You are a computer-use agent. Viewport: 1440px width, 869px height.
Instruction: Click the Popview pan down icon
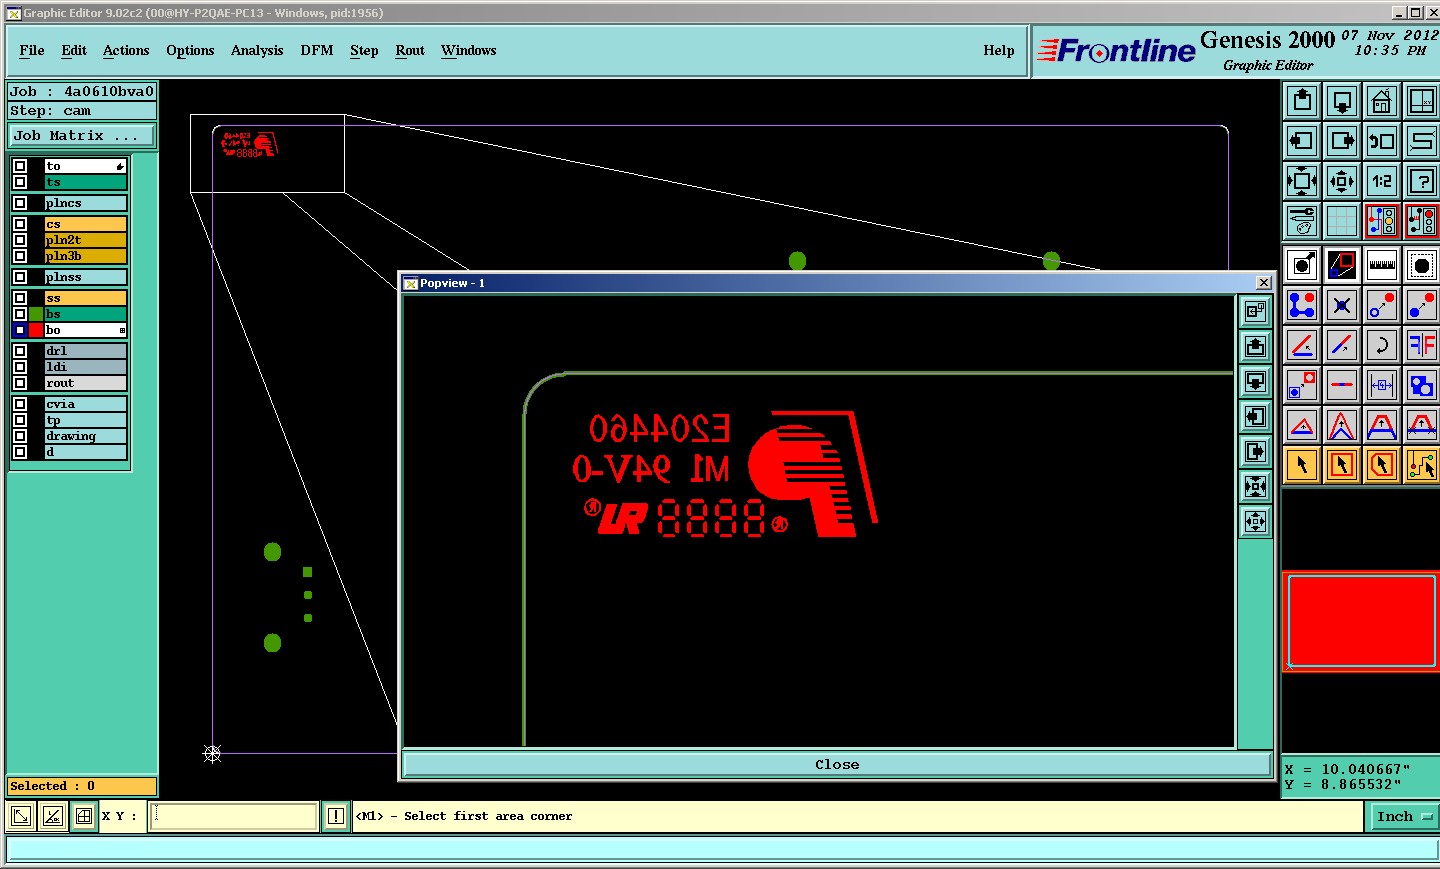coord(1256,382)
